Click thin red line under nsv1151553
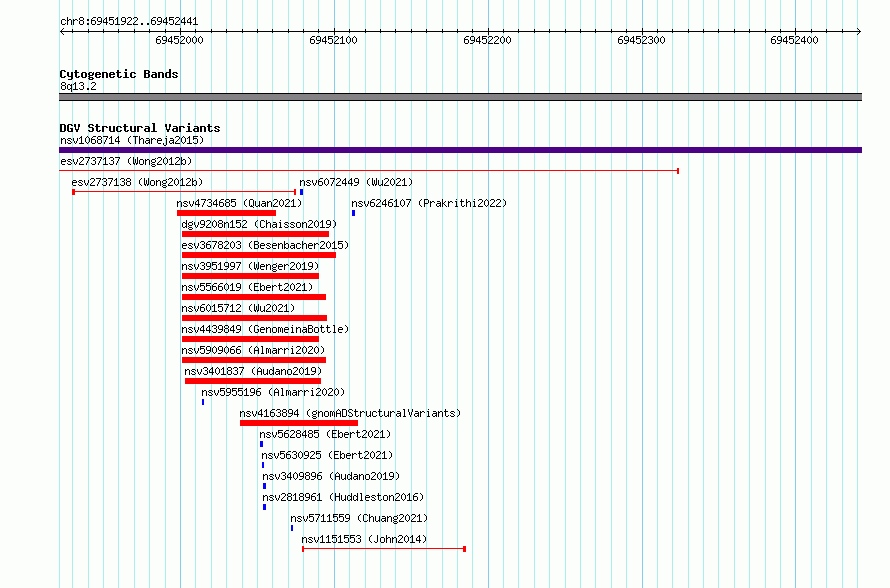 pyautogui.click(x=384, y=549)
